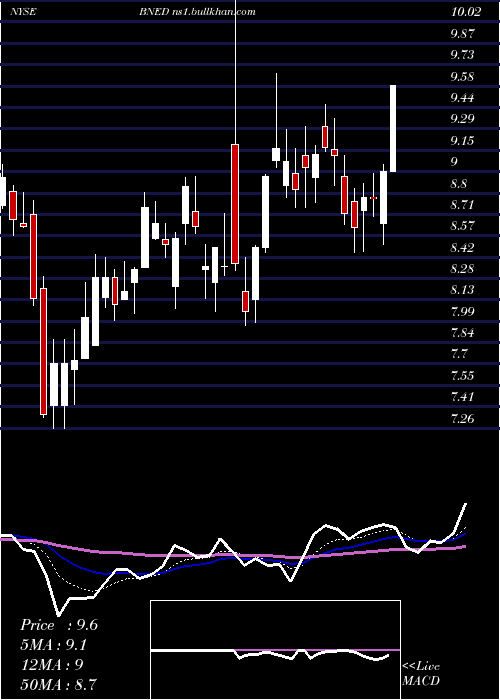
Task: Click the 9.29 price axis label
Action: click(x=462, y=119)
